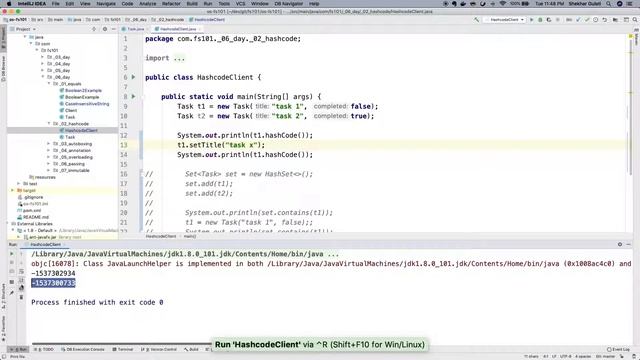
Task: Click the green Run button in top toolbar
Action: click(x=531, y=20)
